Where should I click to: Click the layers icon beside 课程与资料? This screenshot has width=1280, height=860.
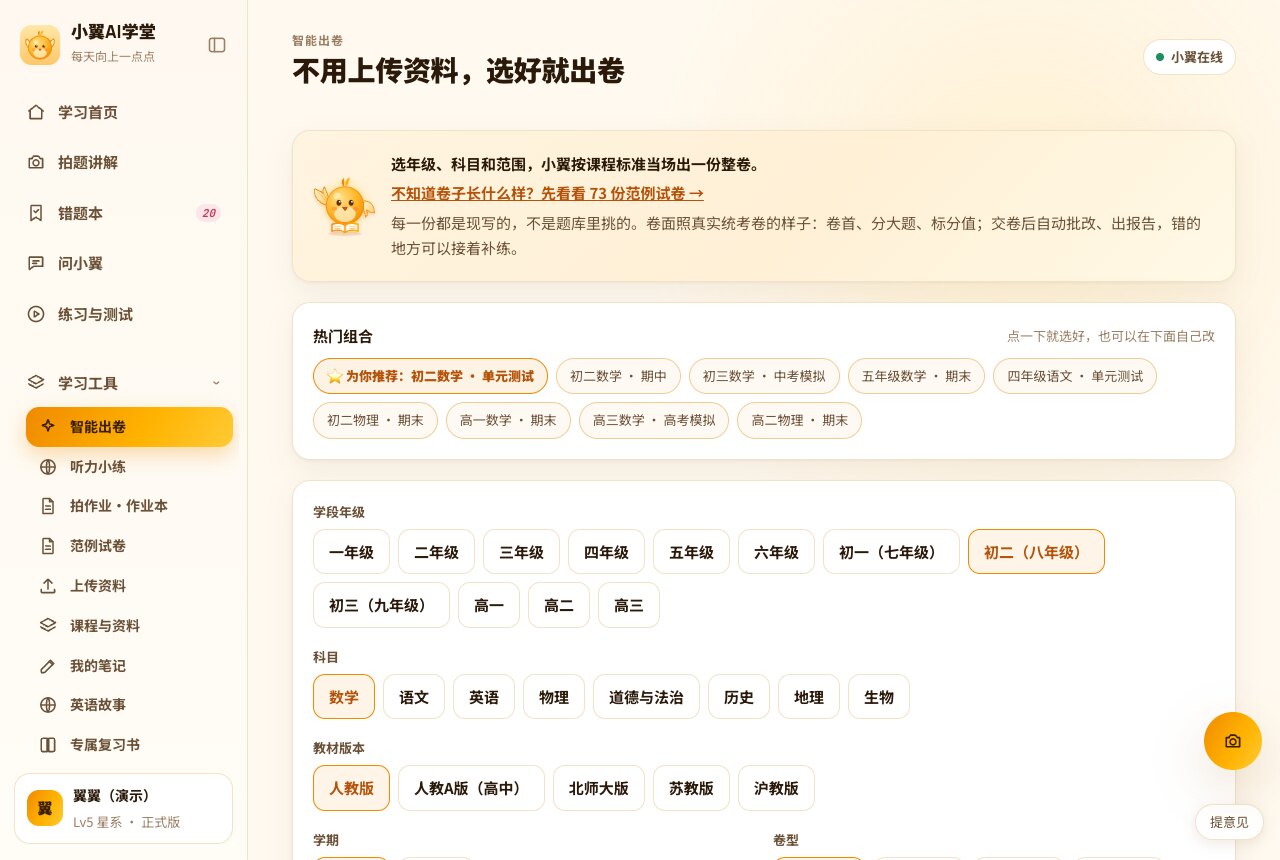(x=48, y=625)
